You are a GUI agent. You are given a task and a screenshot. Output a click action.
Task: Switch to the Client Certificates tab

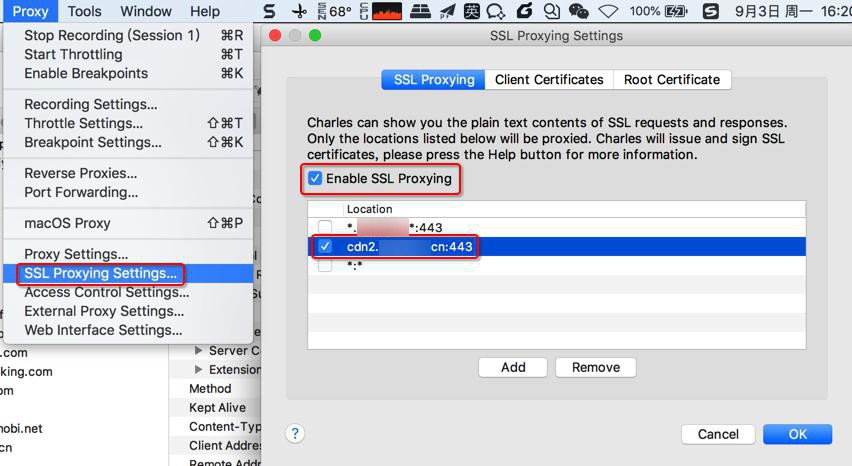549,80
